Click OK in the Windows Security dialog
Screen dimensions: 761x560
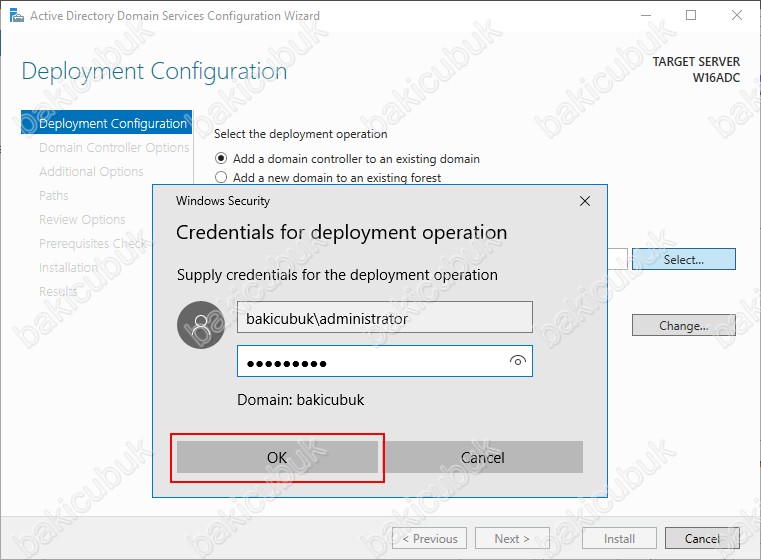point(277,457)
